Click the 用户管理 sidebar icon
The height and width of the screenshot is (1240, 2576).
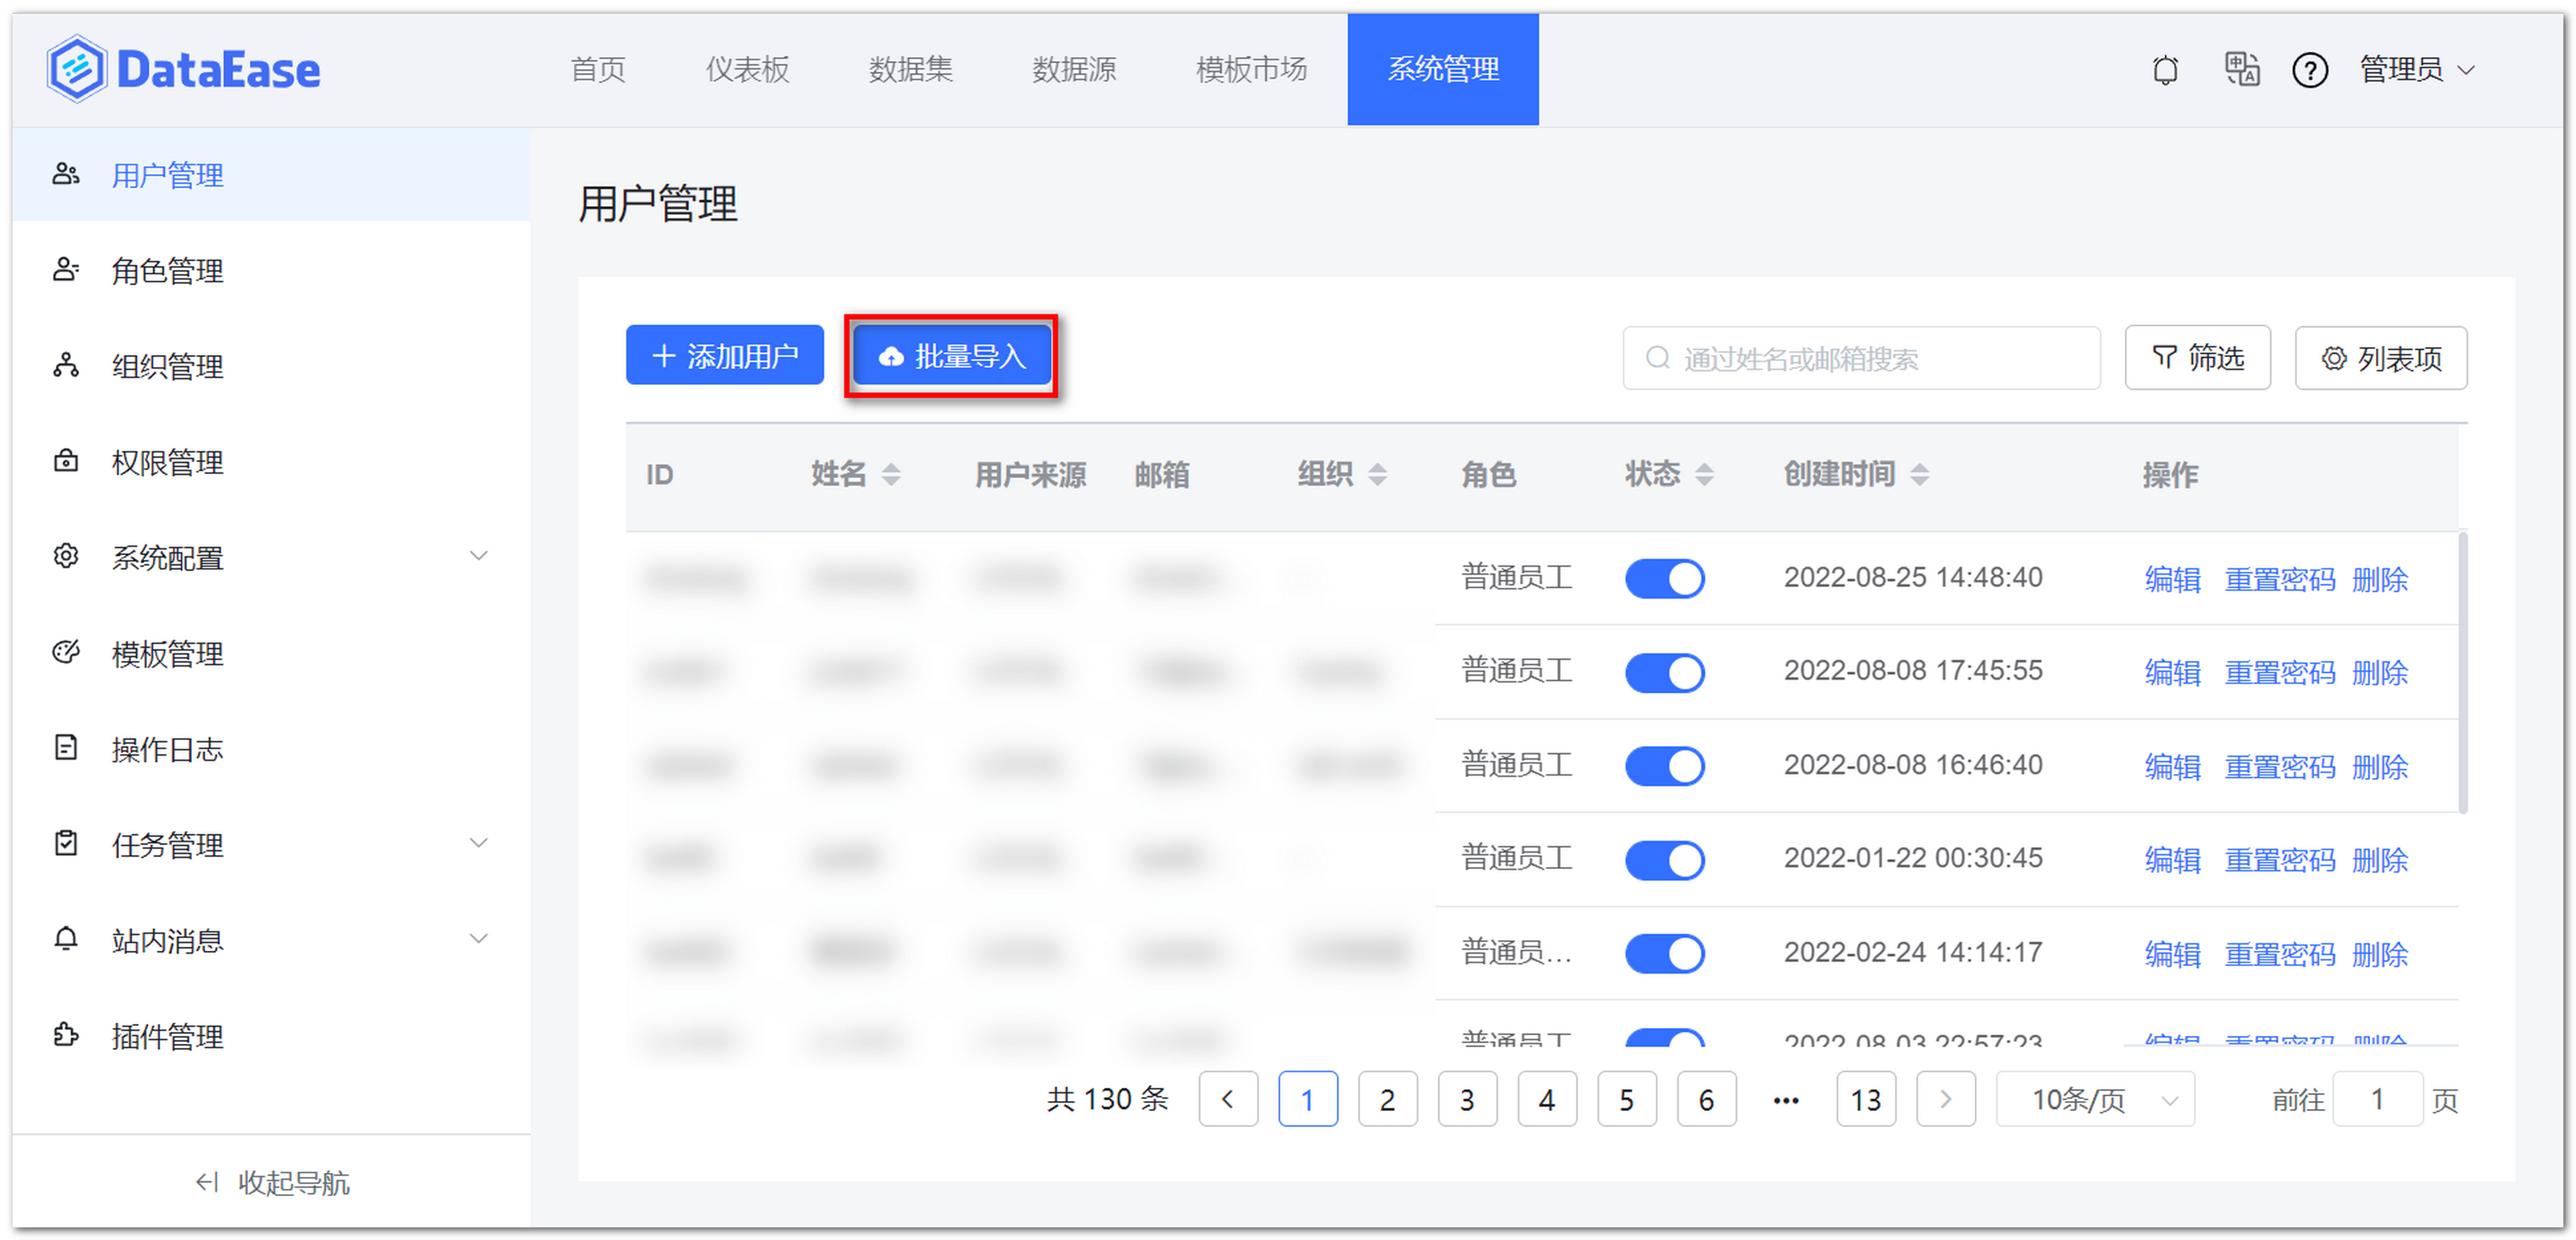coord(66,174)
